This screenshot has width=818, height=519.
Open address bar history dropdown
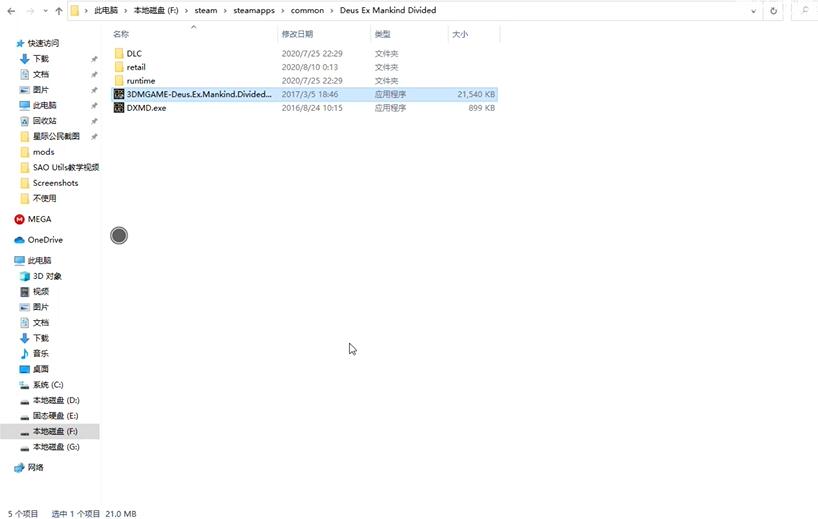click(x=753, y=11)
